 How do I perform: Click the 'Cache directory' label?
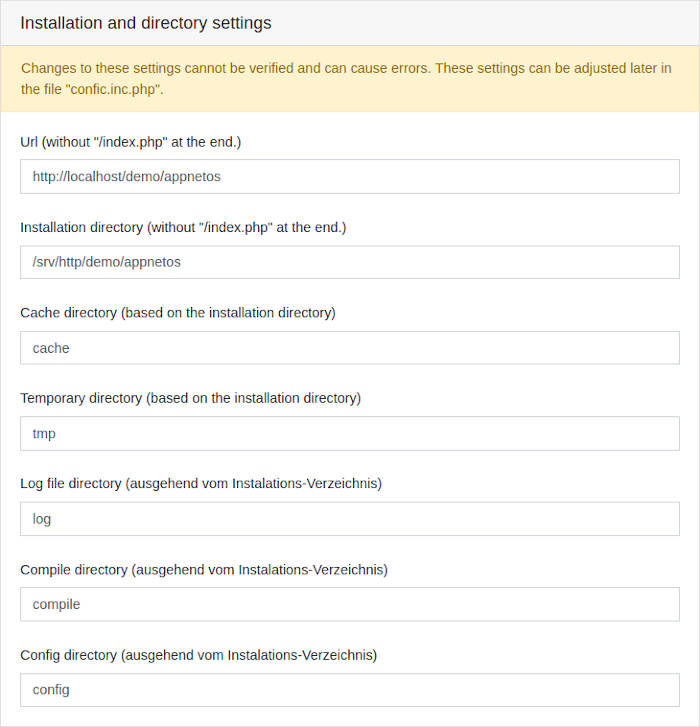[x=69, y=312]
